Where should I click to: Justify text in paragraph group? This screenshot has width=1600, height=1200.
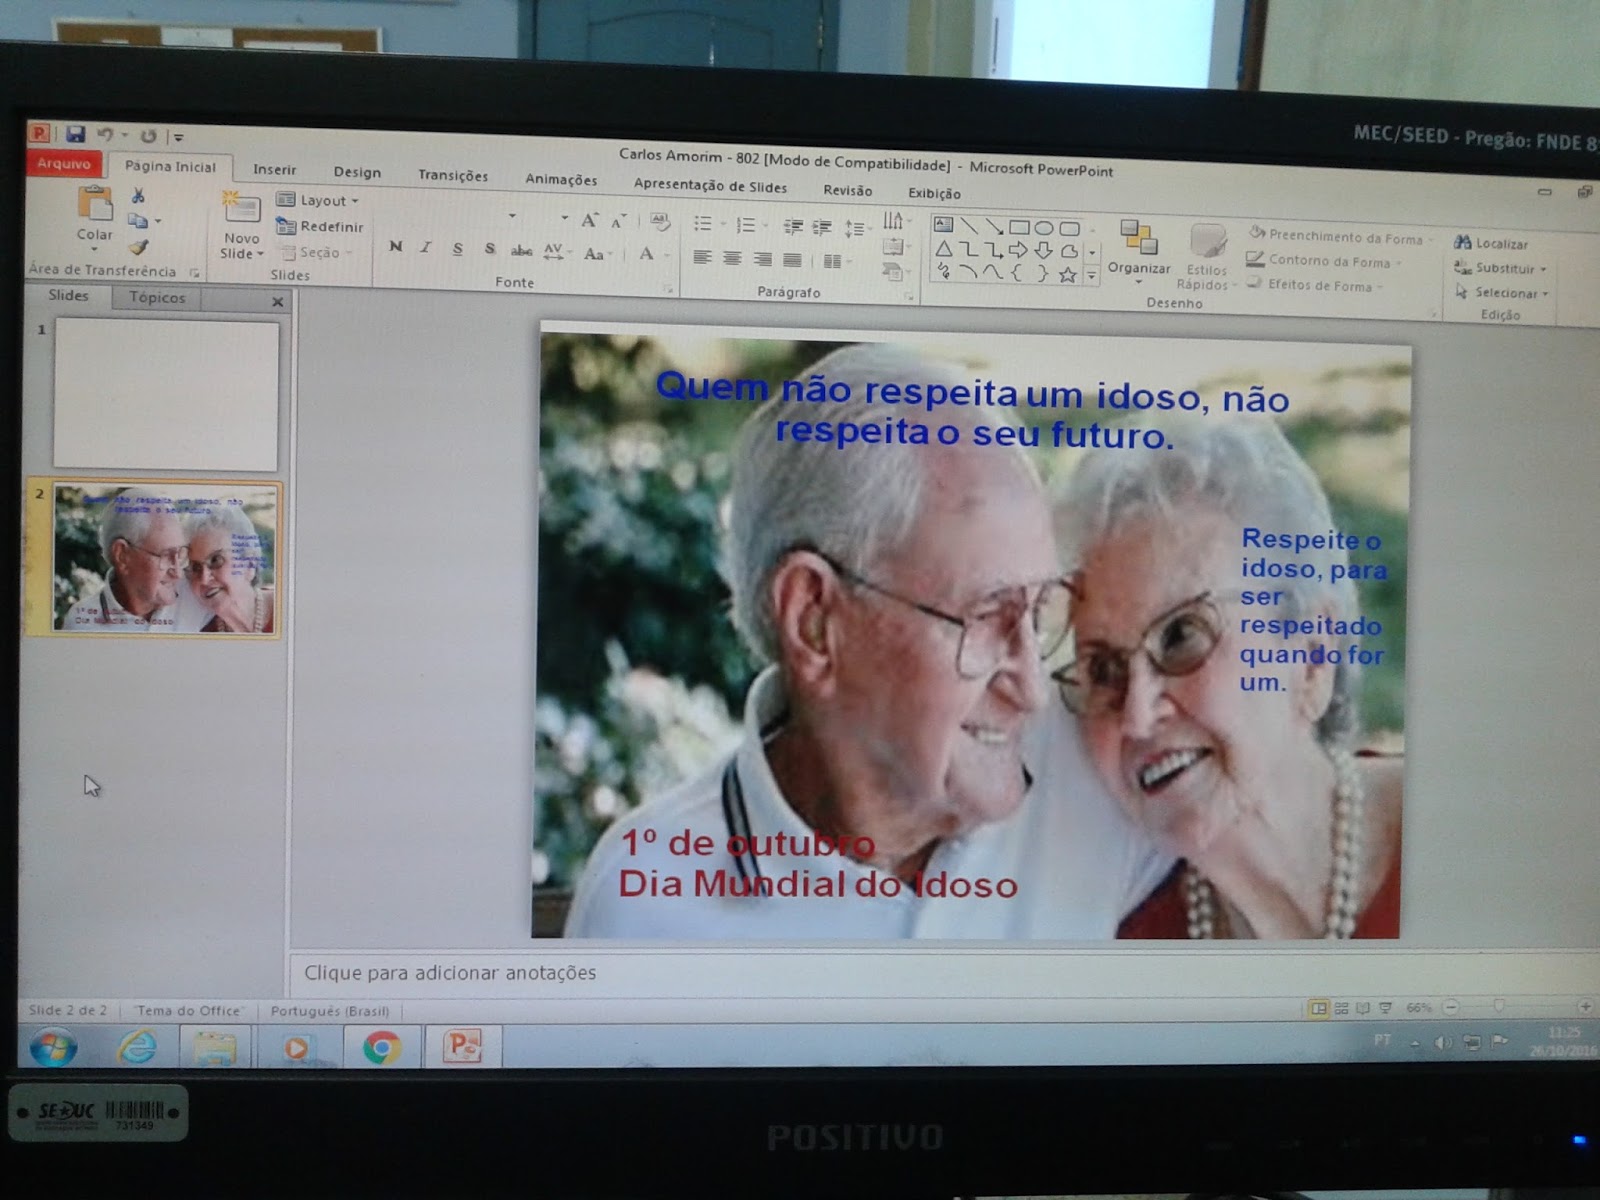click(792, 260)
